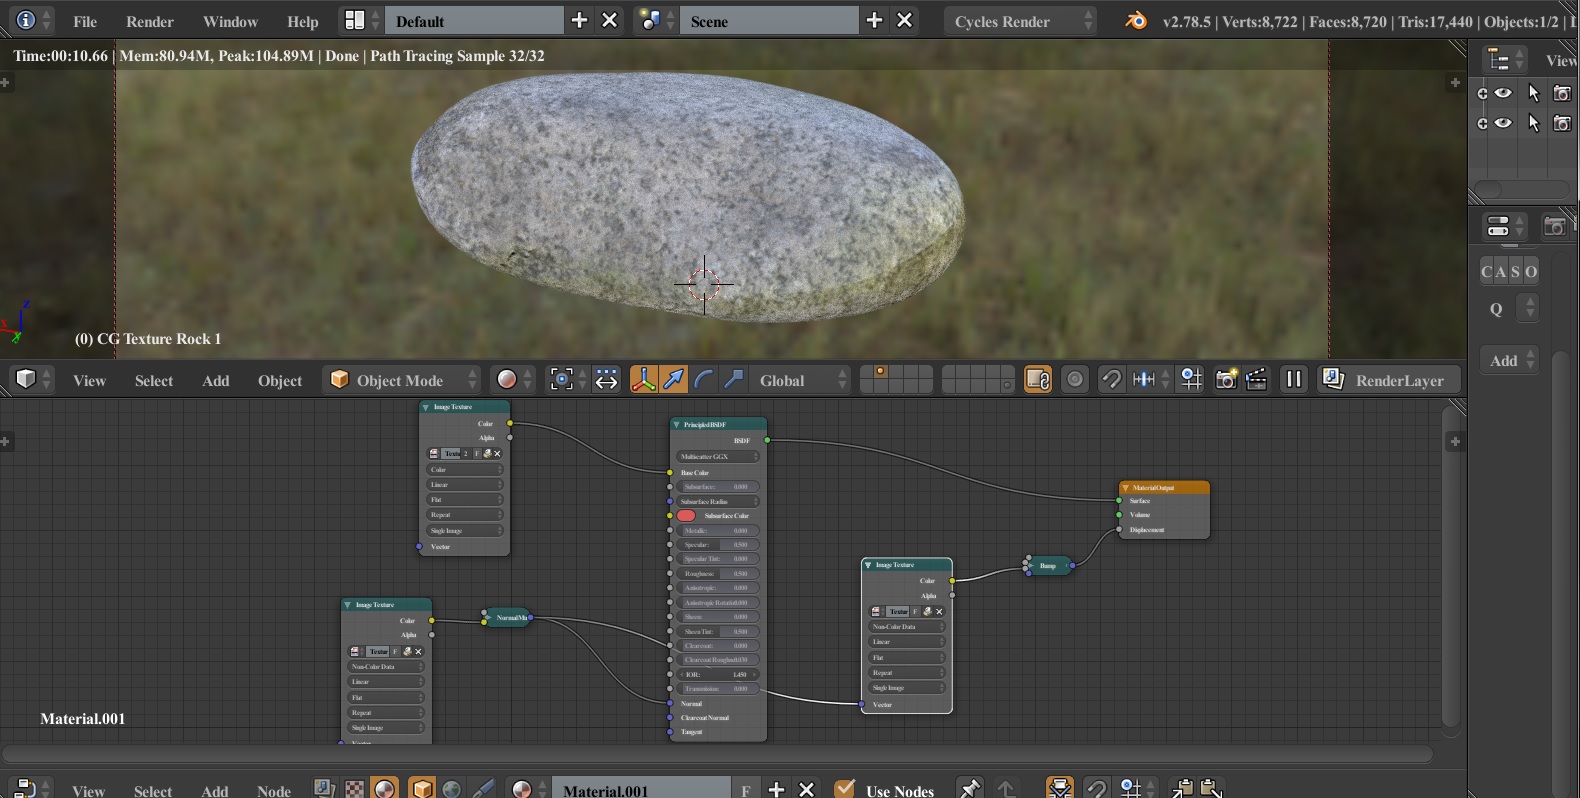The image size is (1580, 798).
Task: Add a new scene next to Scene field
Action: point(874,20)
